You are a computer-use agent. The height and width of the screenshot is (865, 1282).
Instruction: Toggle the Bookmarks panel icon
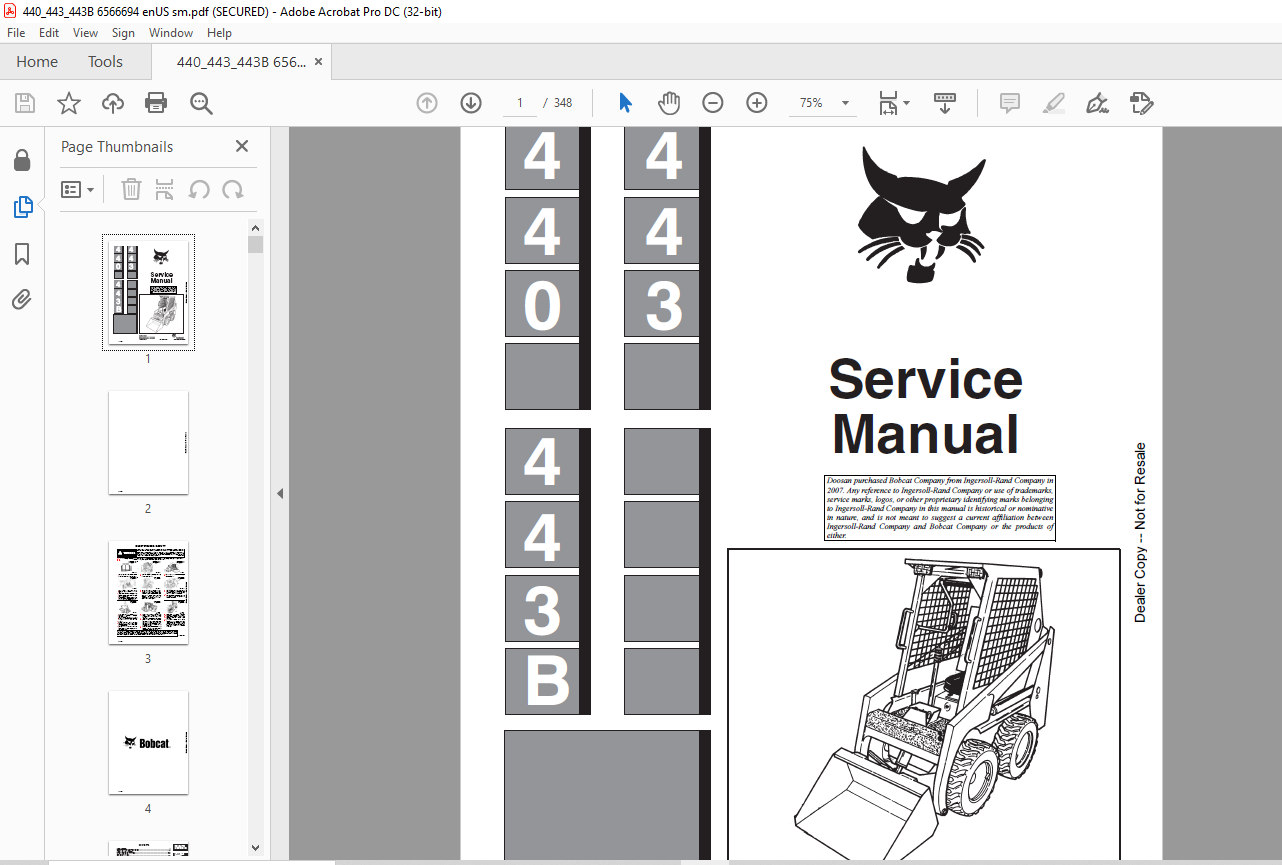[22, 254]
